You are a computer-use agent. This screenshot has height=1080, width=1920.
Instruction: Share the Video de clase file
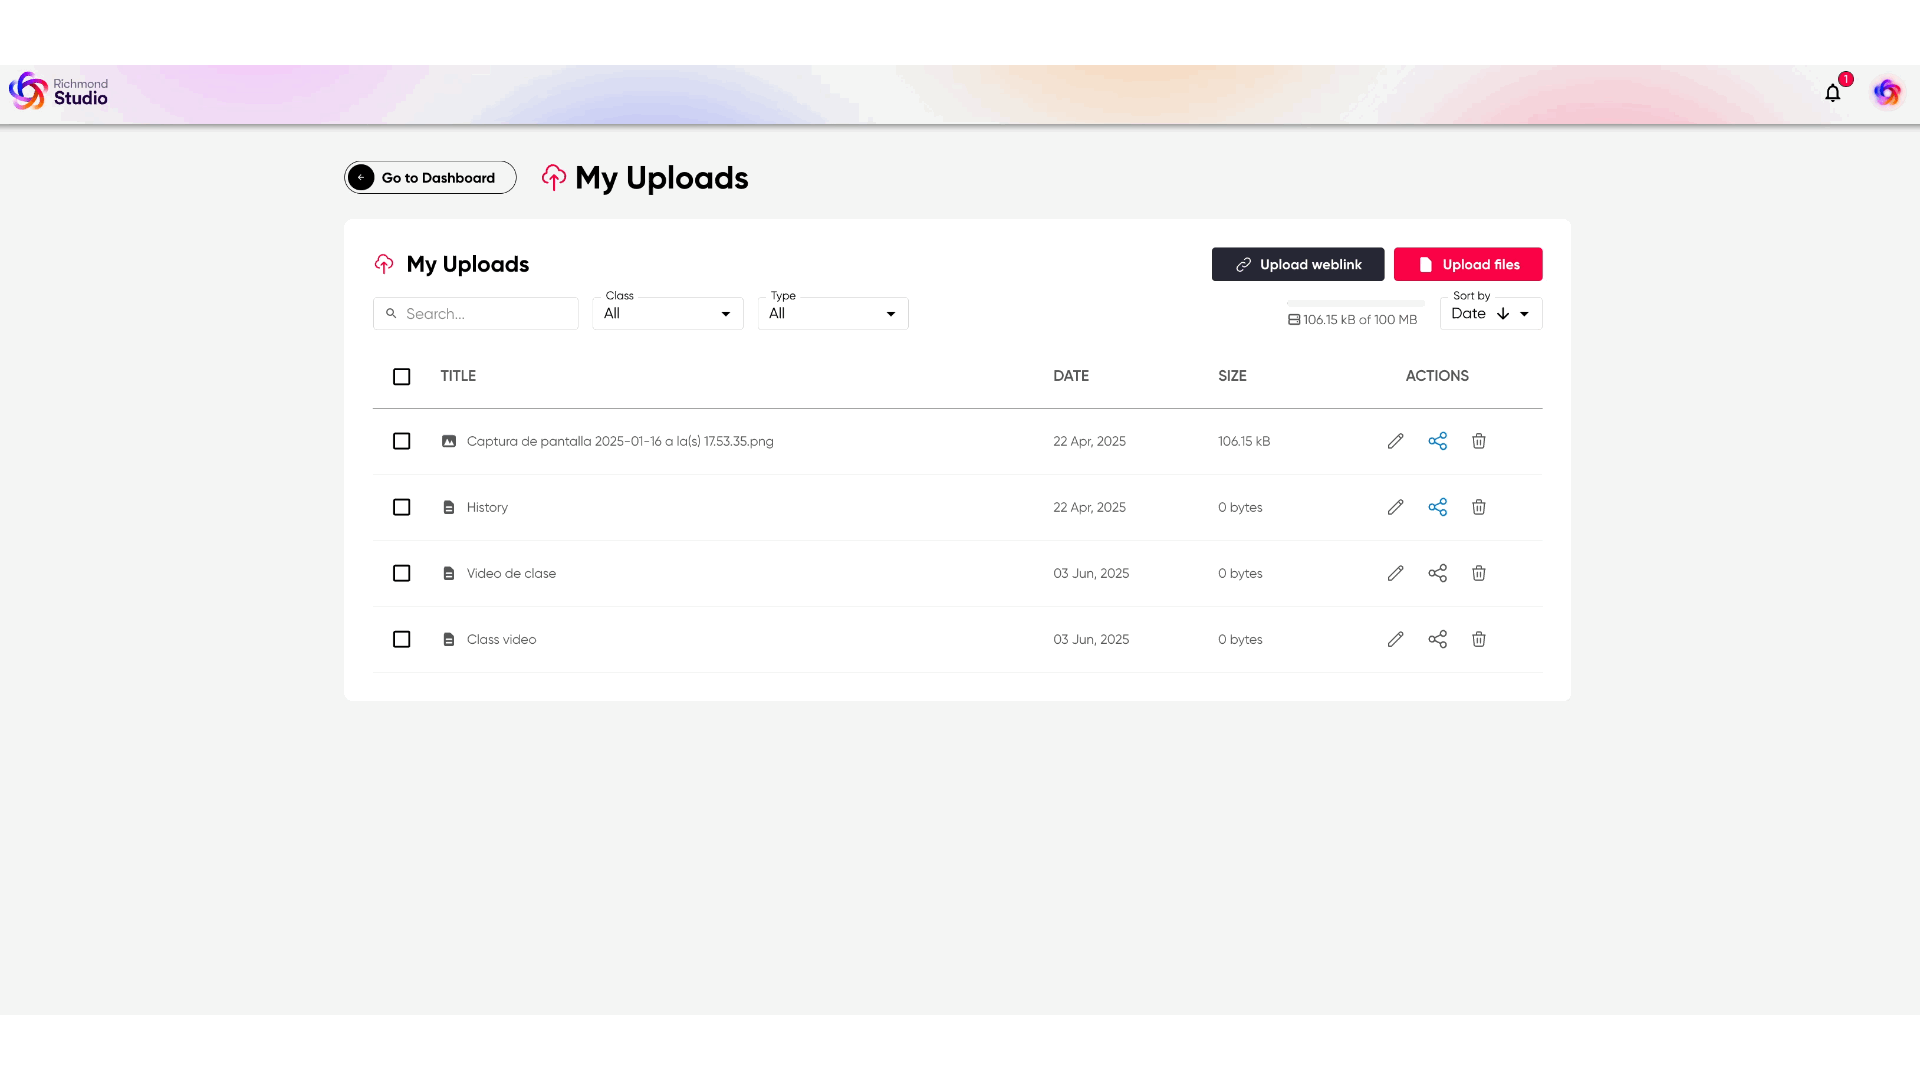(x=1437, y=573)
